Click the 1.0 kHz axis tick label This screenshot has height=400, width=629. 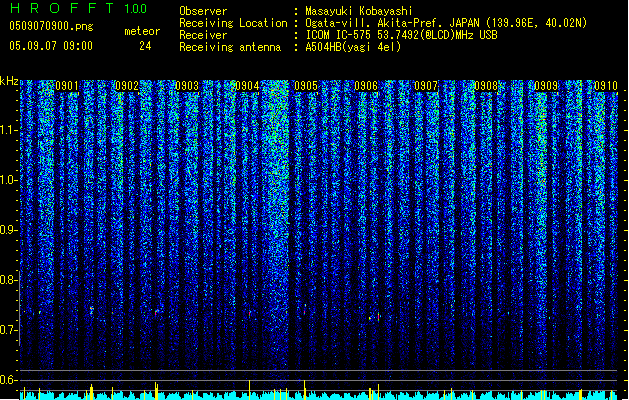click(x=9, y=180)
